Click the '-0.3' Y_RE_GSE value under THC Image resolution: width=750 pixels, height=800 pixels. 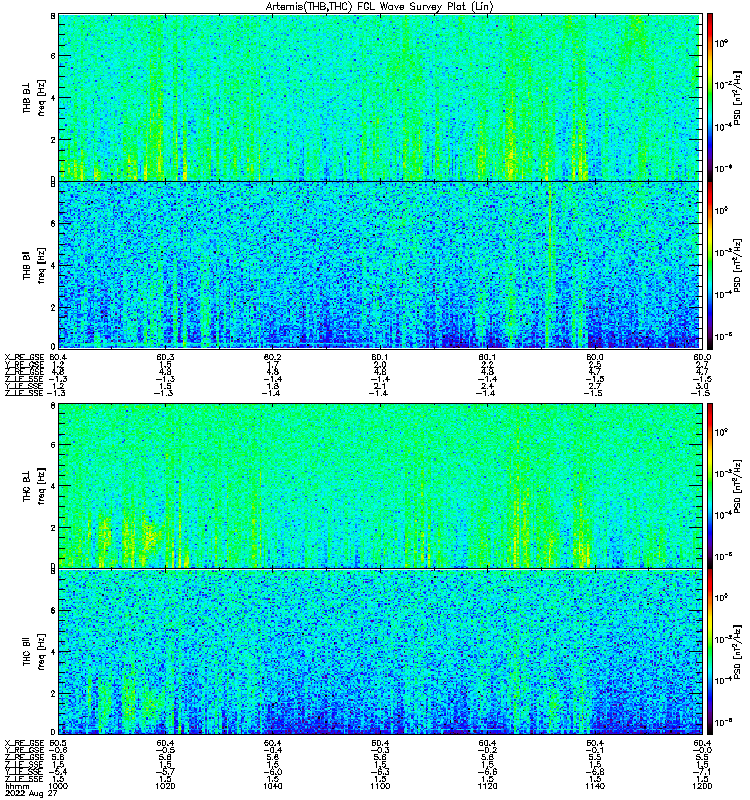point(380,750)
